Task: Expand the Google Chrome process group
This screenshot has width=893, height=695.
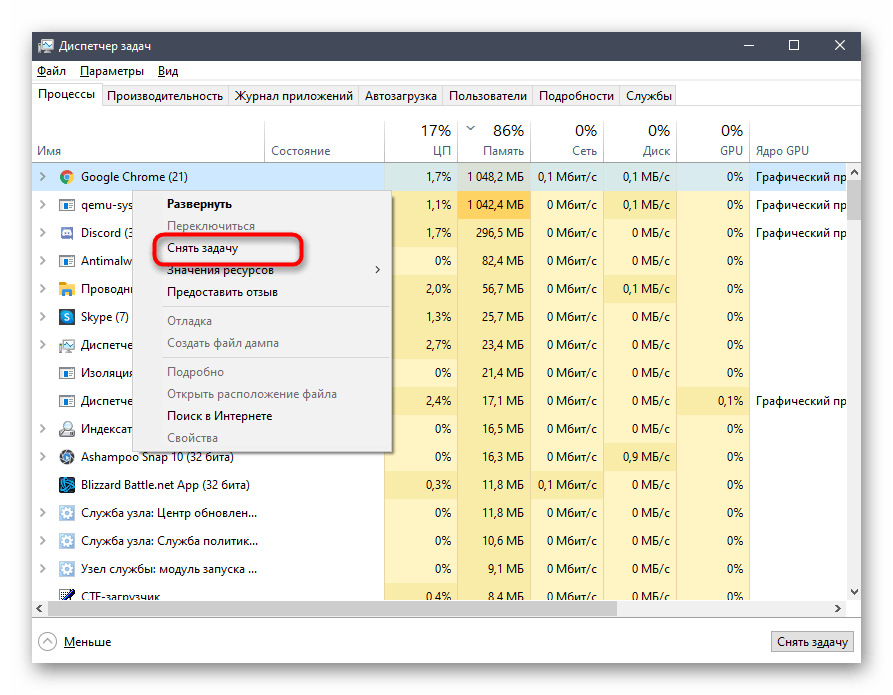Action: coord(42,177)
